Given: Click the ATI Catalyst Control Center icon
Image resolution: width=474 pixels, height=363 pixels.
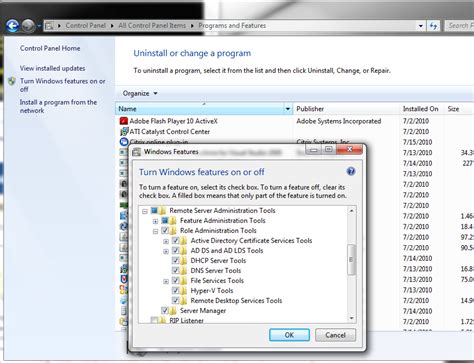Looking at the screenshot, I should point(124,131).
